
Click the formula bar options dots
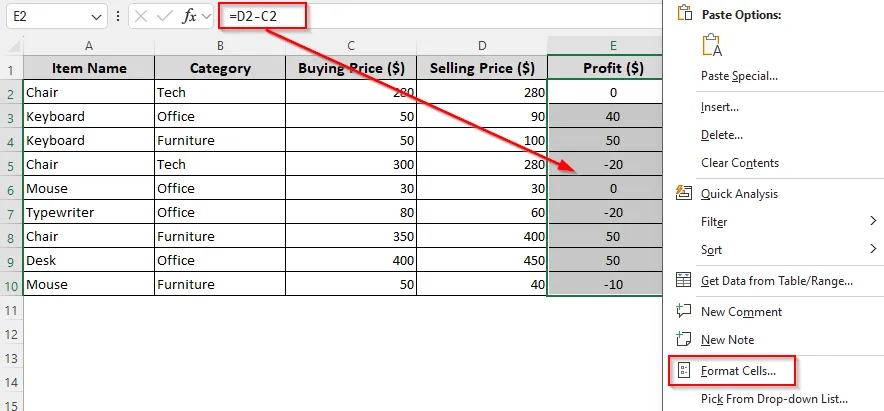tap(118, 16)
